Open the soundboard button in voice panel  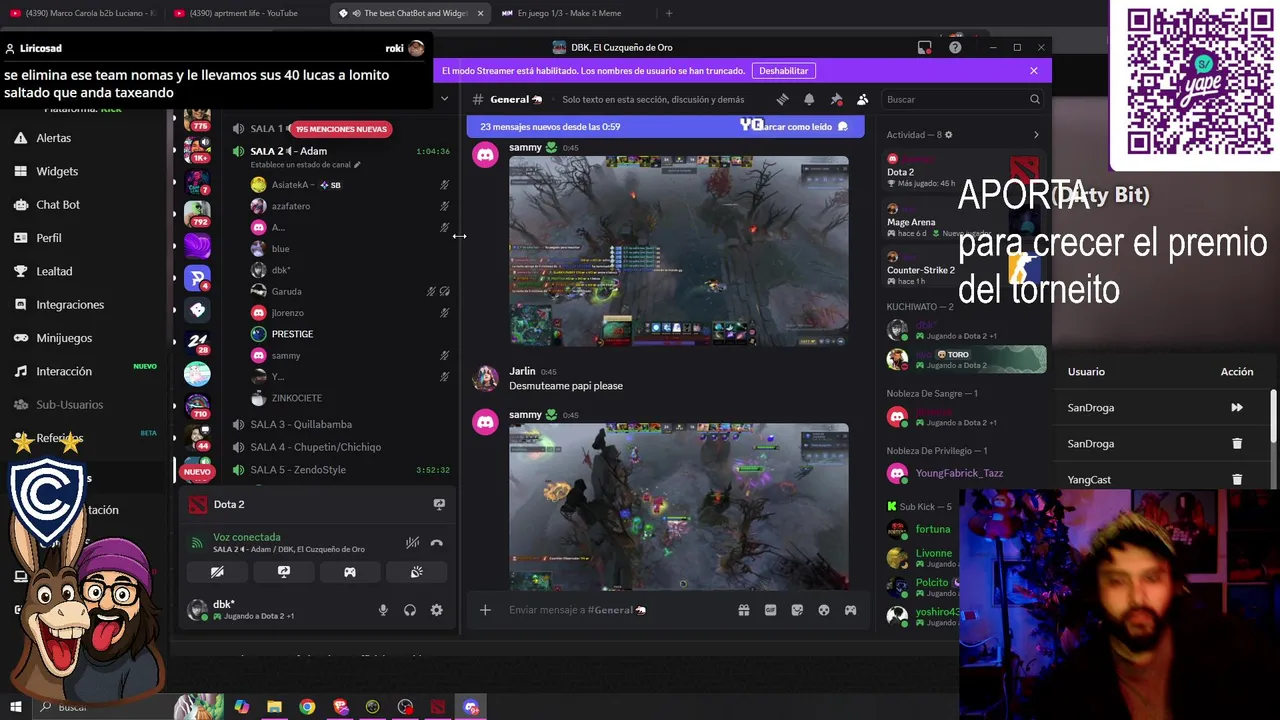[x=417, y=572]
